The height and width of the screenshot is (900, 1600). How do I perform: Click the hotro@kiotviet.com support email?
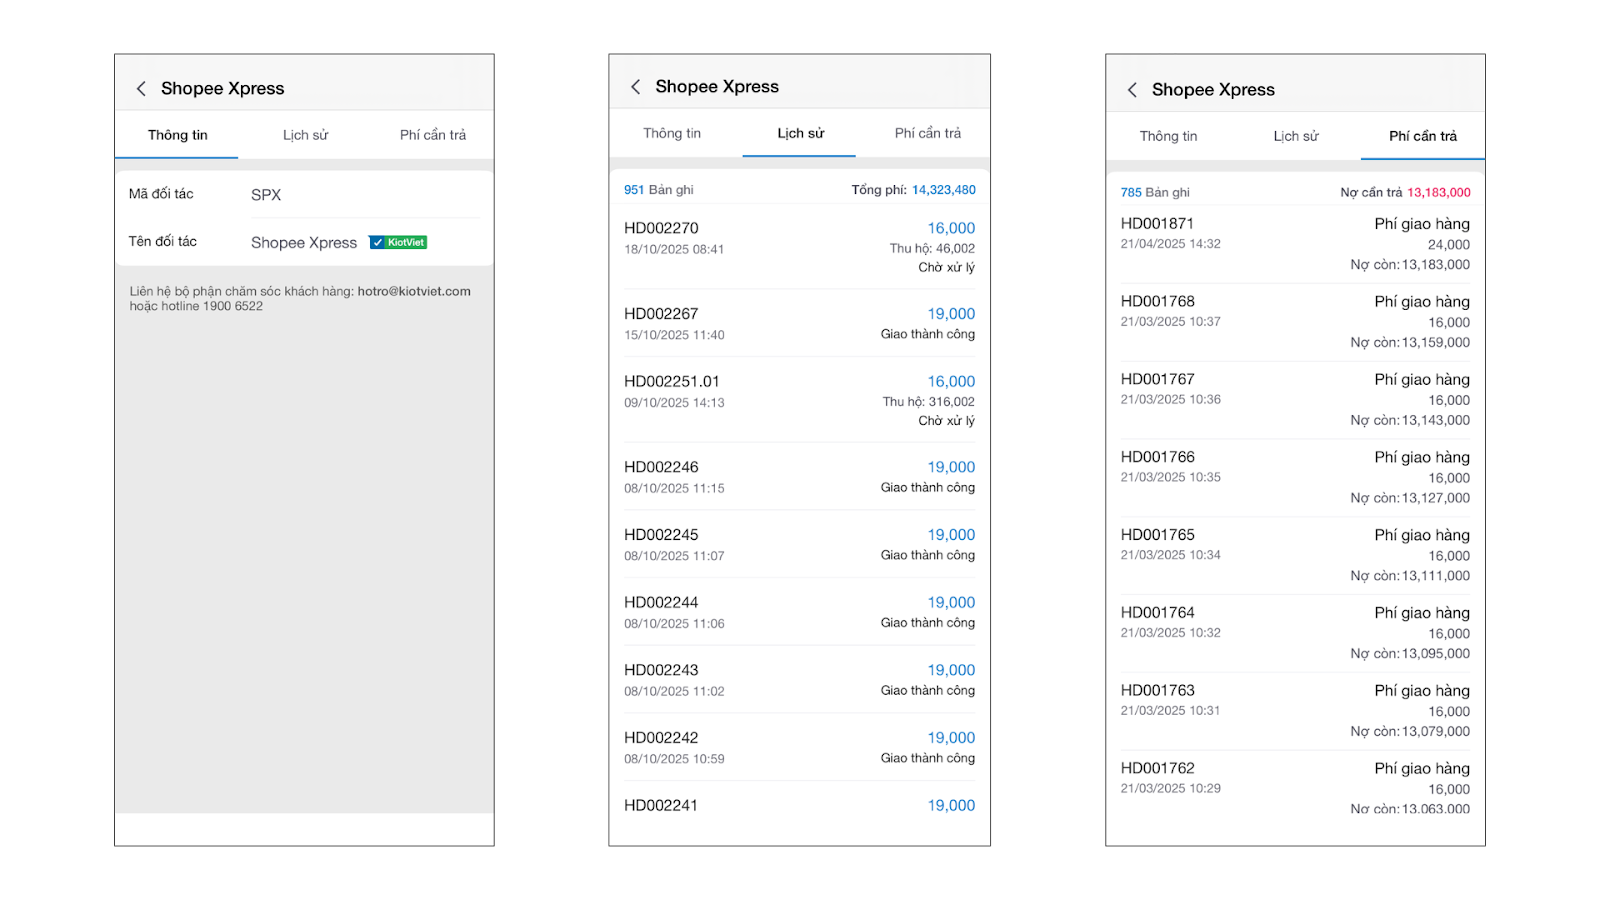point(414,291)
